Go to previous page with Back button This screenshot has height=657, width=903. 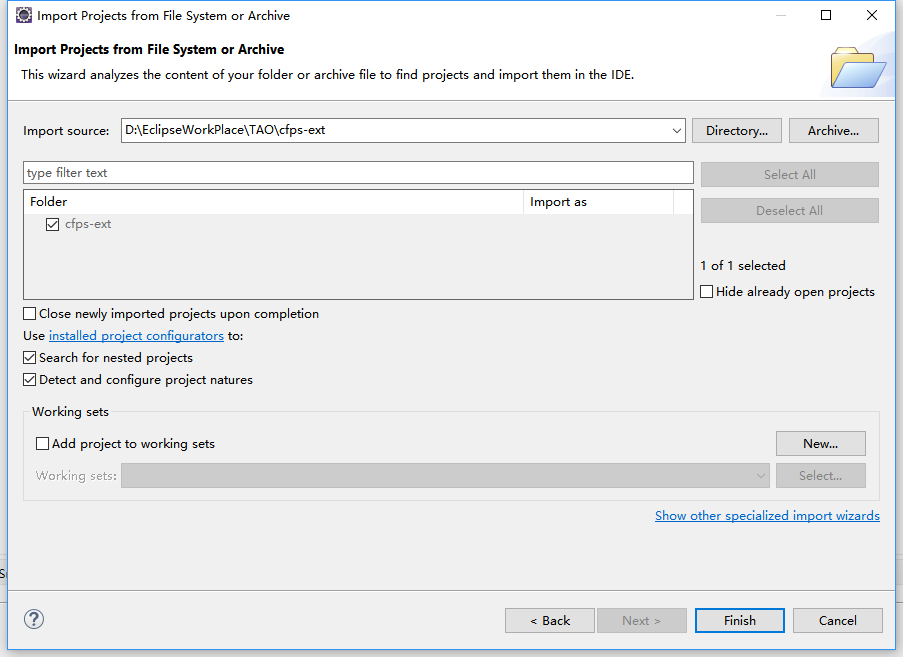[x=550, y=620]
